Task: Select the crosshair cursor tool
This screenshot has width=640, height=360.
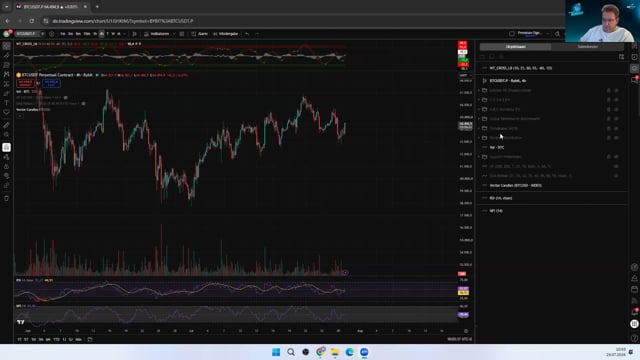Action: (7, 46)
